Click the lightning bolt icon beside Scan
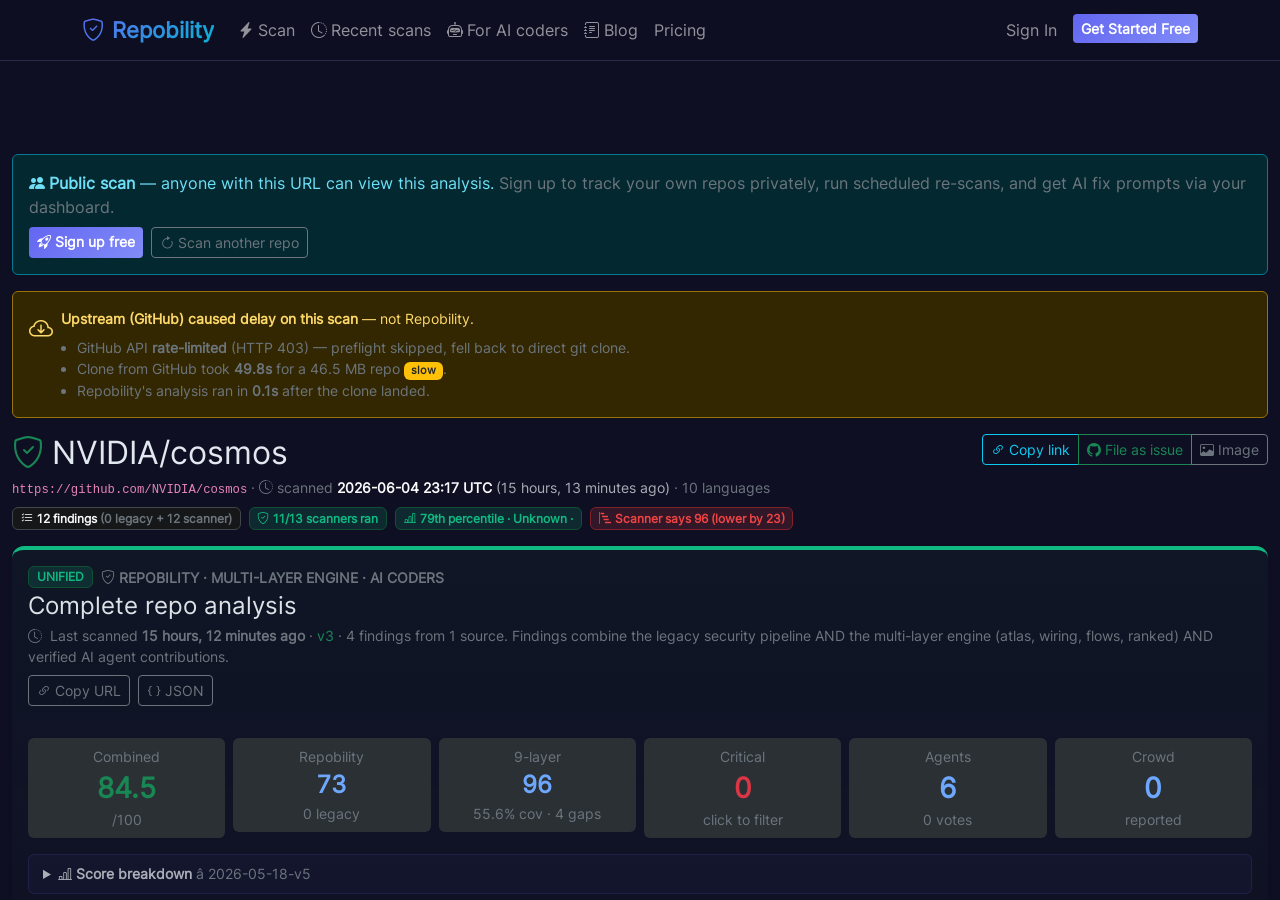Image resolution: width=1280 pixels, height=900 pixels. tap(246, 30)
